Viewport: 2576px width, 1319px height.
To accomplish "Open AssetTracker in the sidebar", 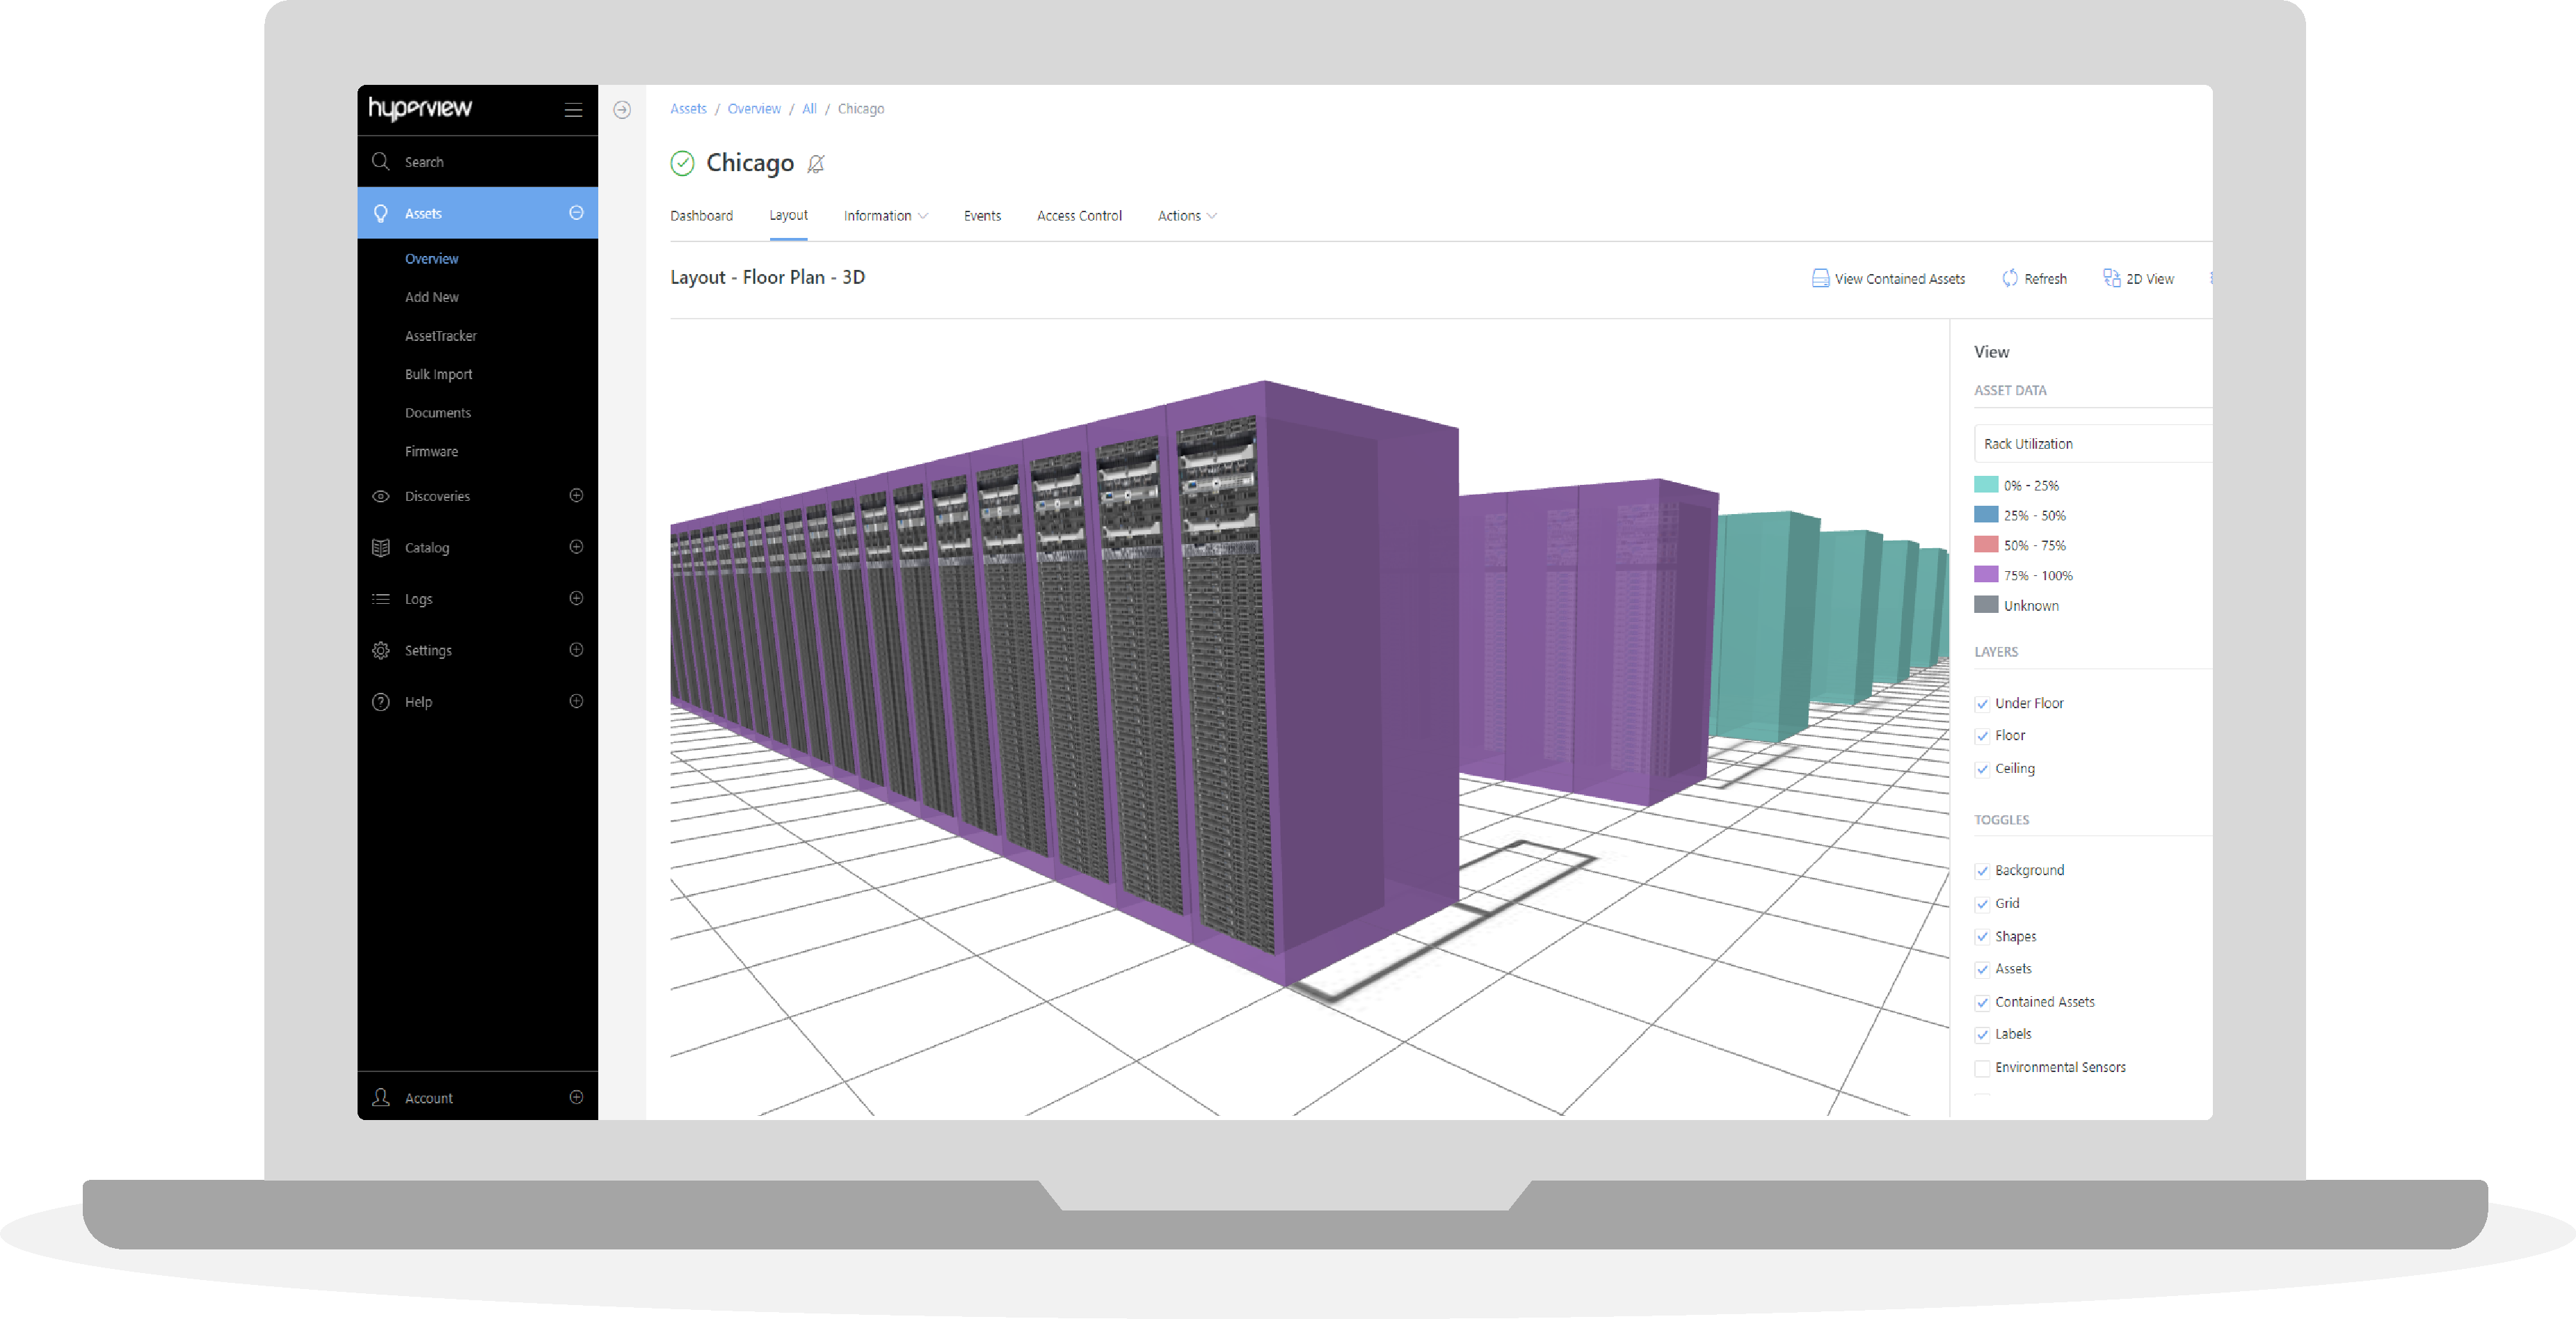I will (x=441, y=336).
